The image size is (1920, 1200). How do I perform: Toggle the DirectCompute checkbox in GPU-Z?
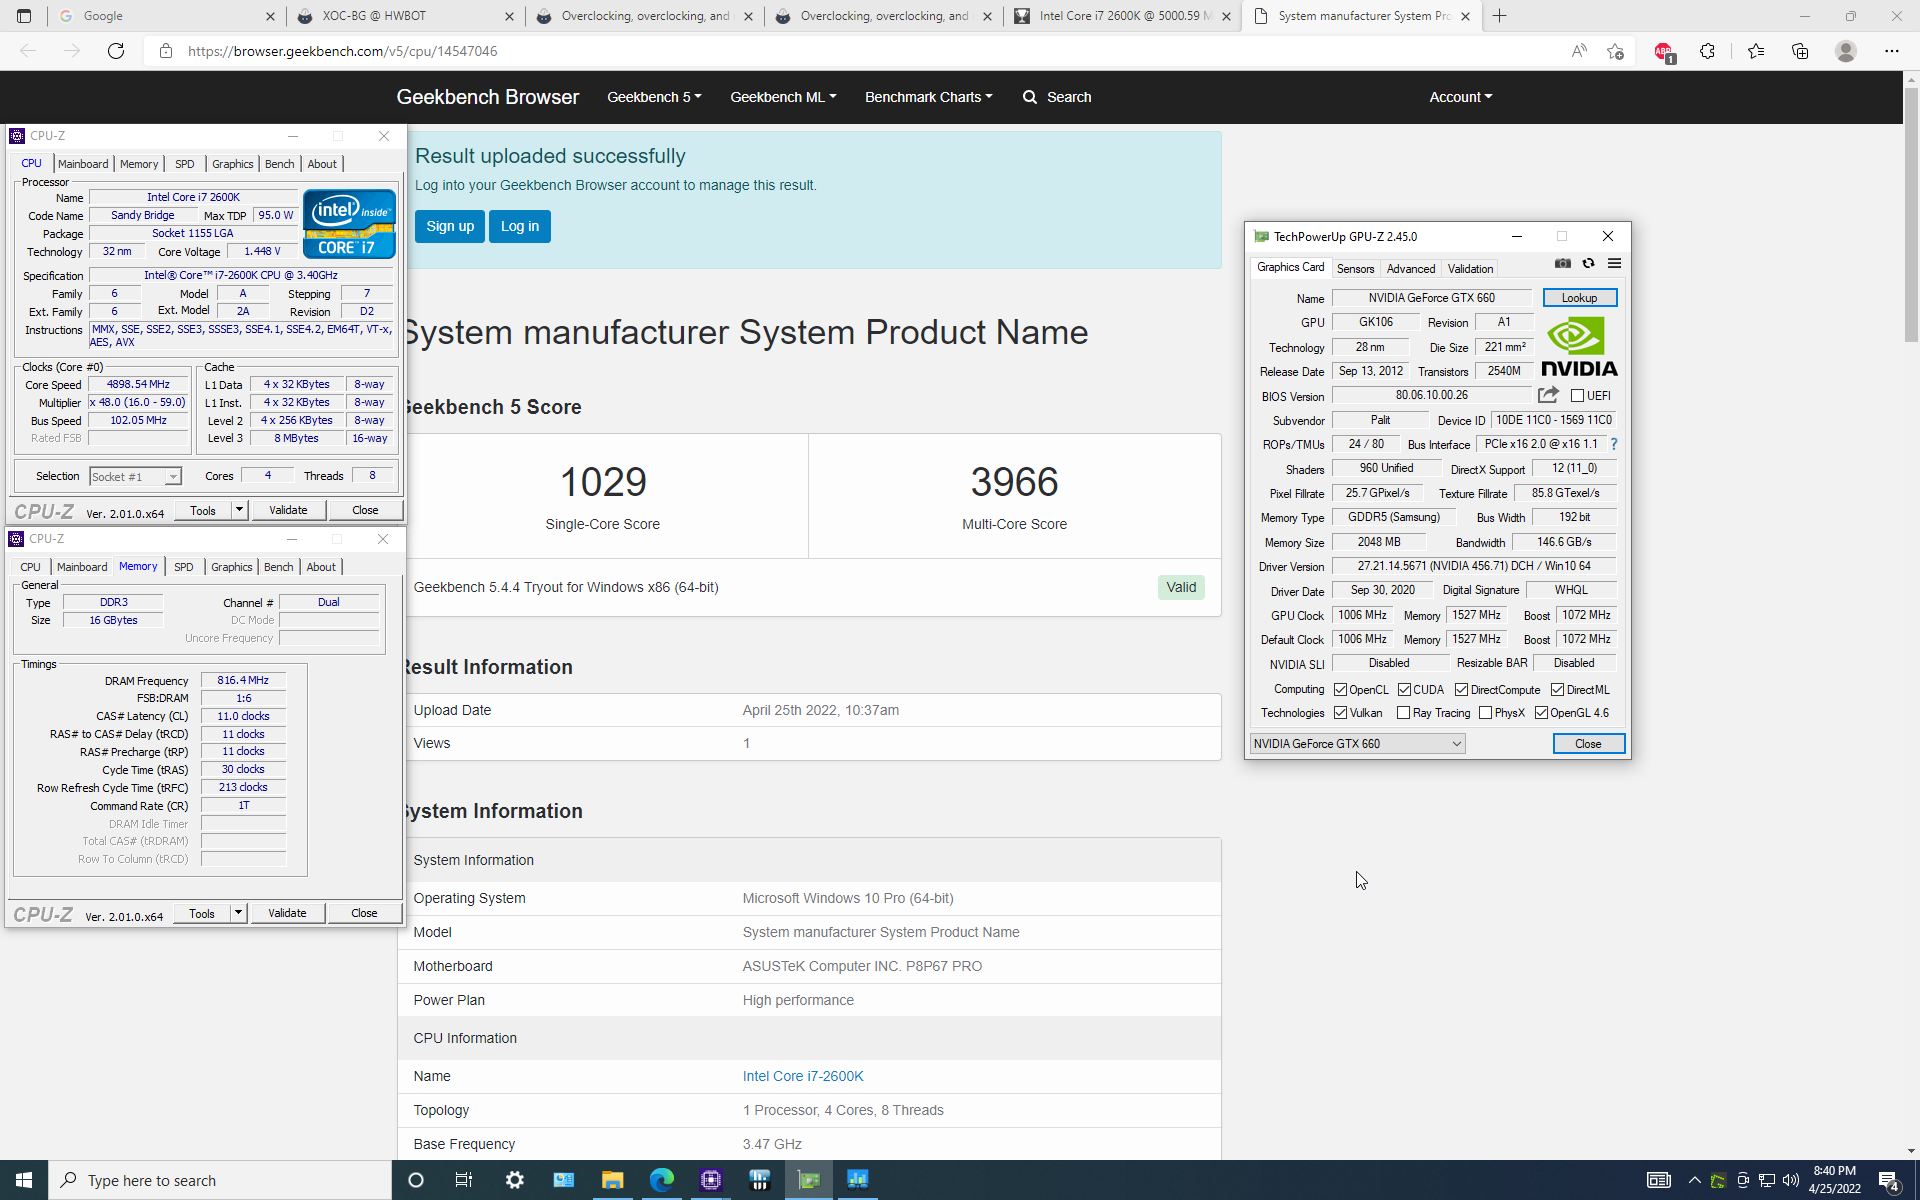click(x=1461, y=690)
